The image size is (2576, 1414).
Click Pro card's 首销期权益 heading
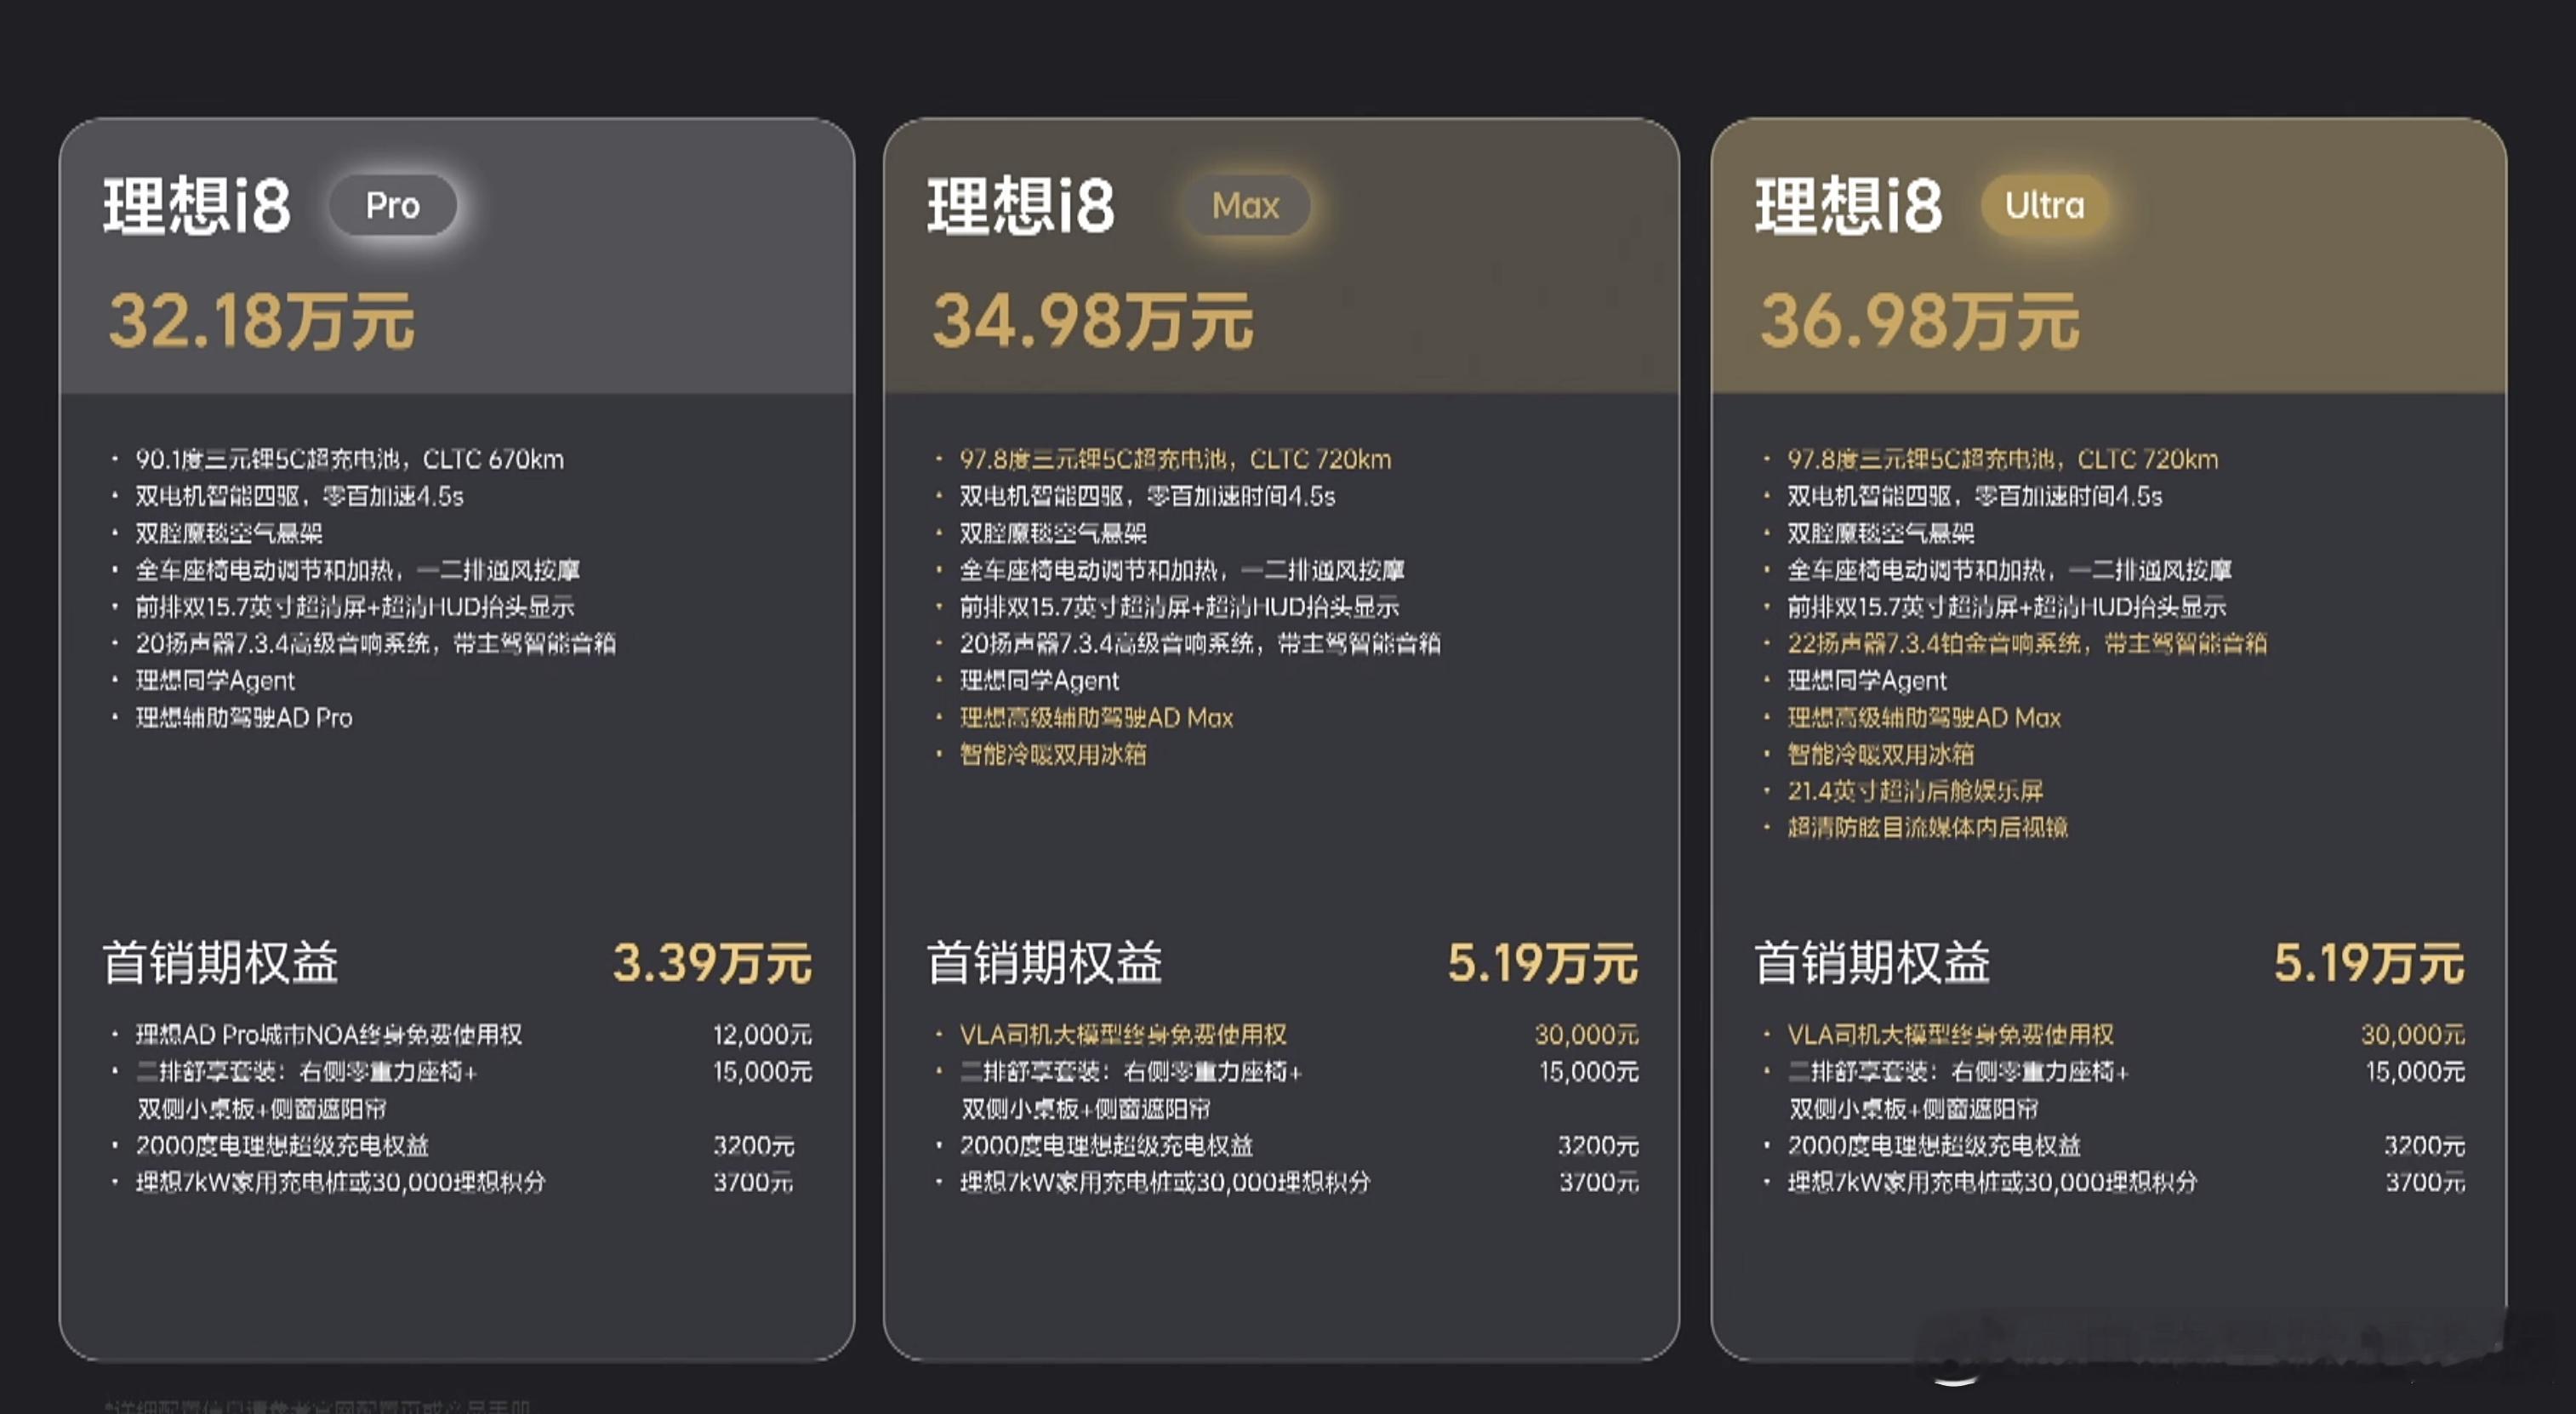(x=221, y=962)
